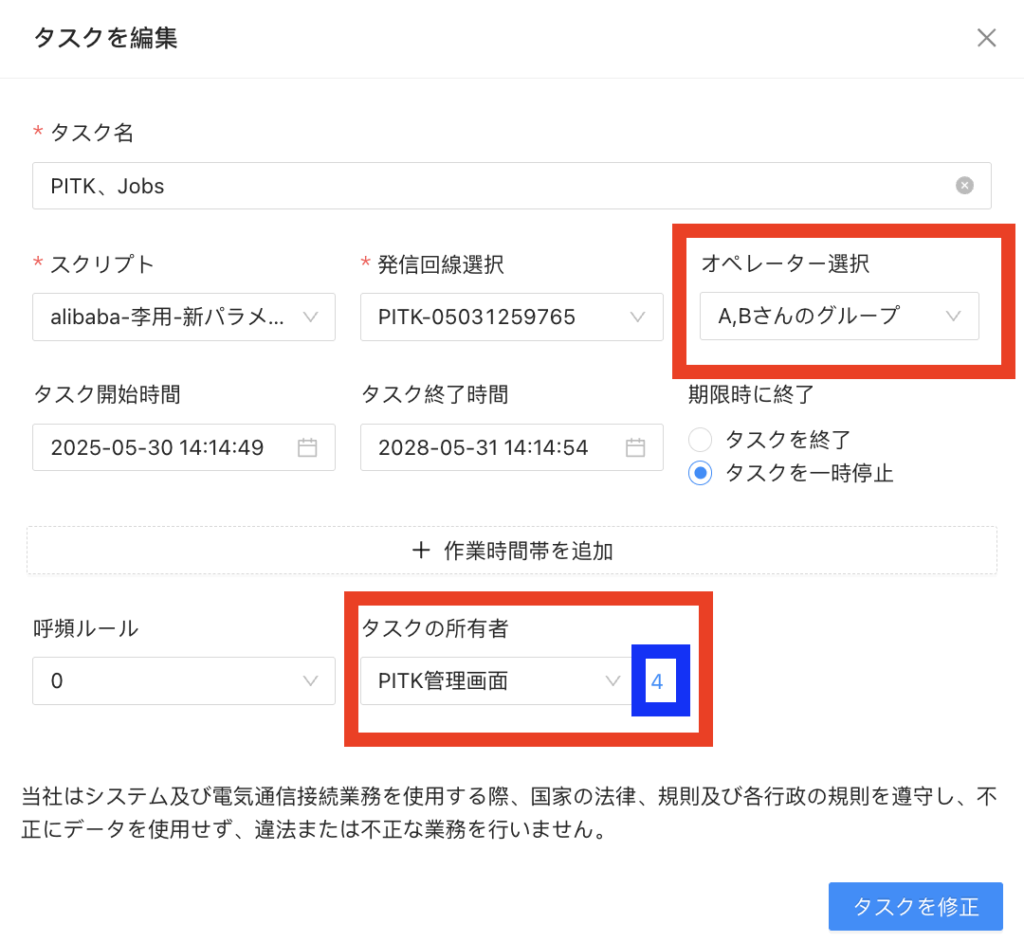
Task: Open the スクリプト dropdown
Action: [184, 317]
